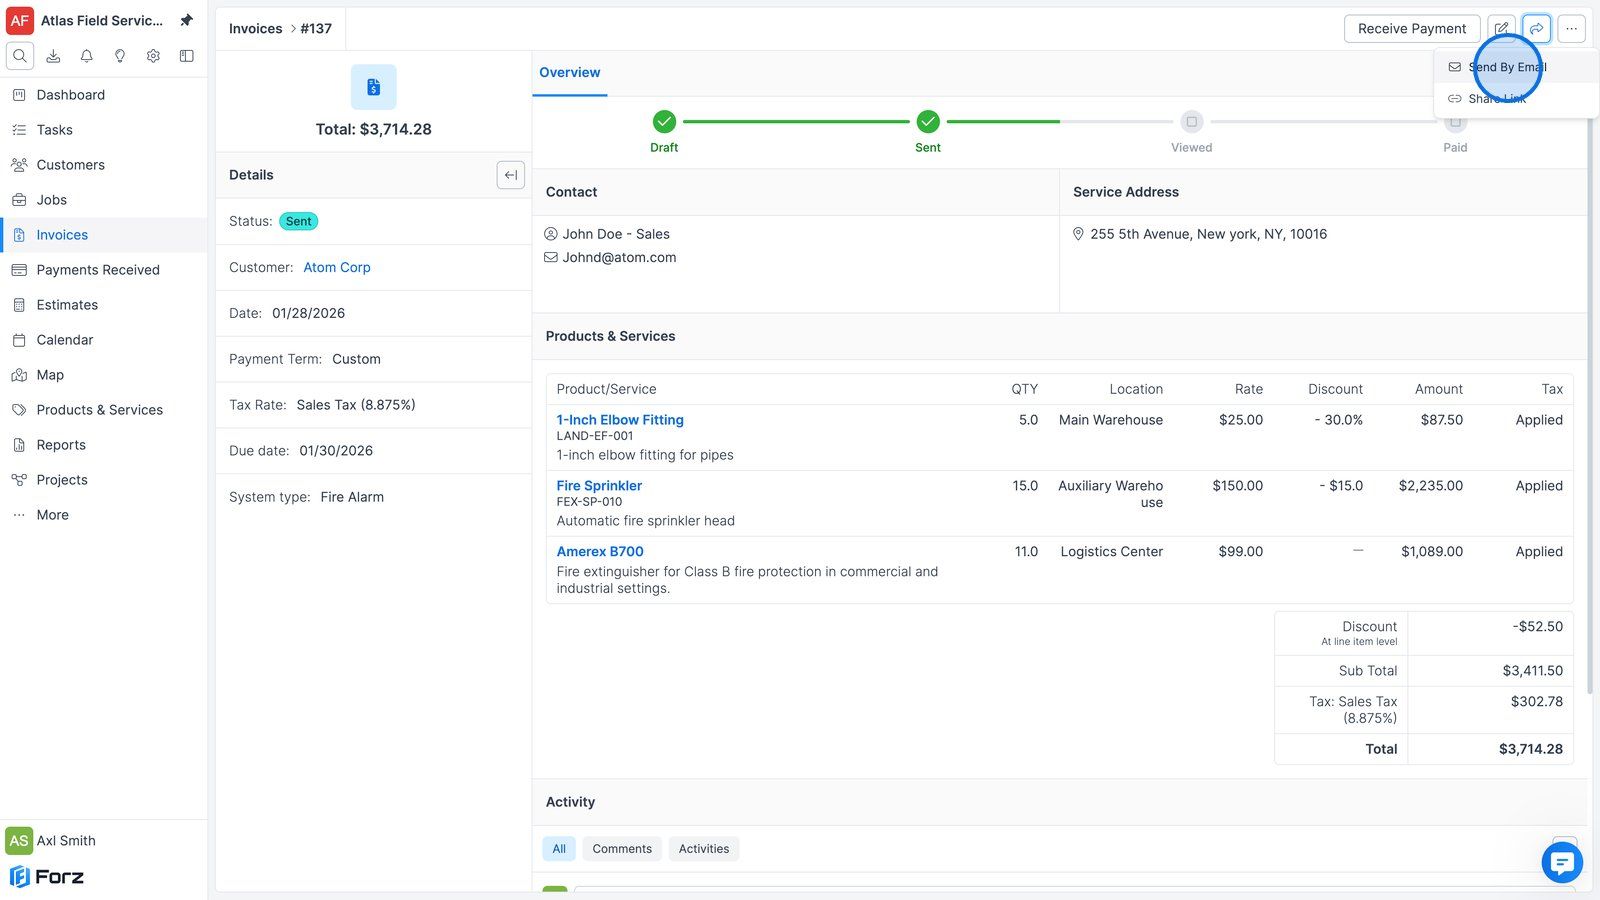
Task: Filter activity by Comments
Action: (x=622, y=849)
